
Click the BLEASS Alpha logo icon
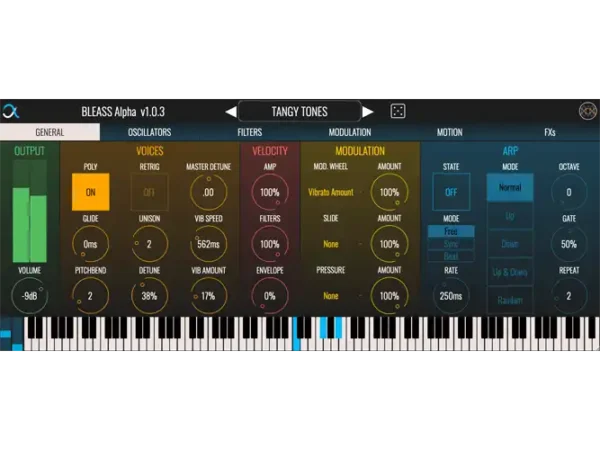[10, 111]
